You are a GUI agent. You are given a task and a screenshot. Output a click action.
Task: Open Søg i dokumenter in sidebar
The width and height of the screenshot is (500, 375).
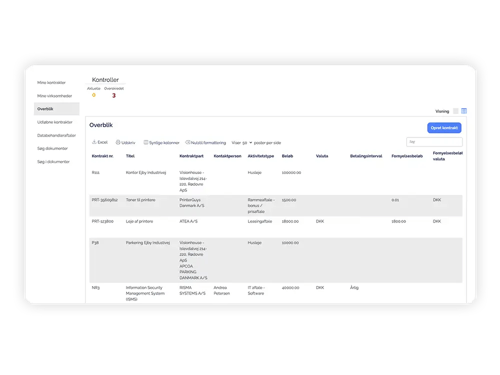(53, 162)
